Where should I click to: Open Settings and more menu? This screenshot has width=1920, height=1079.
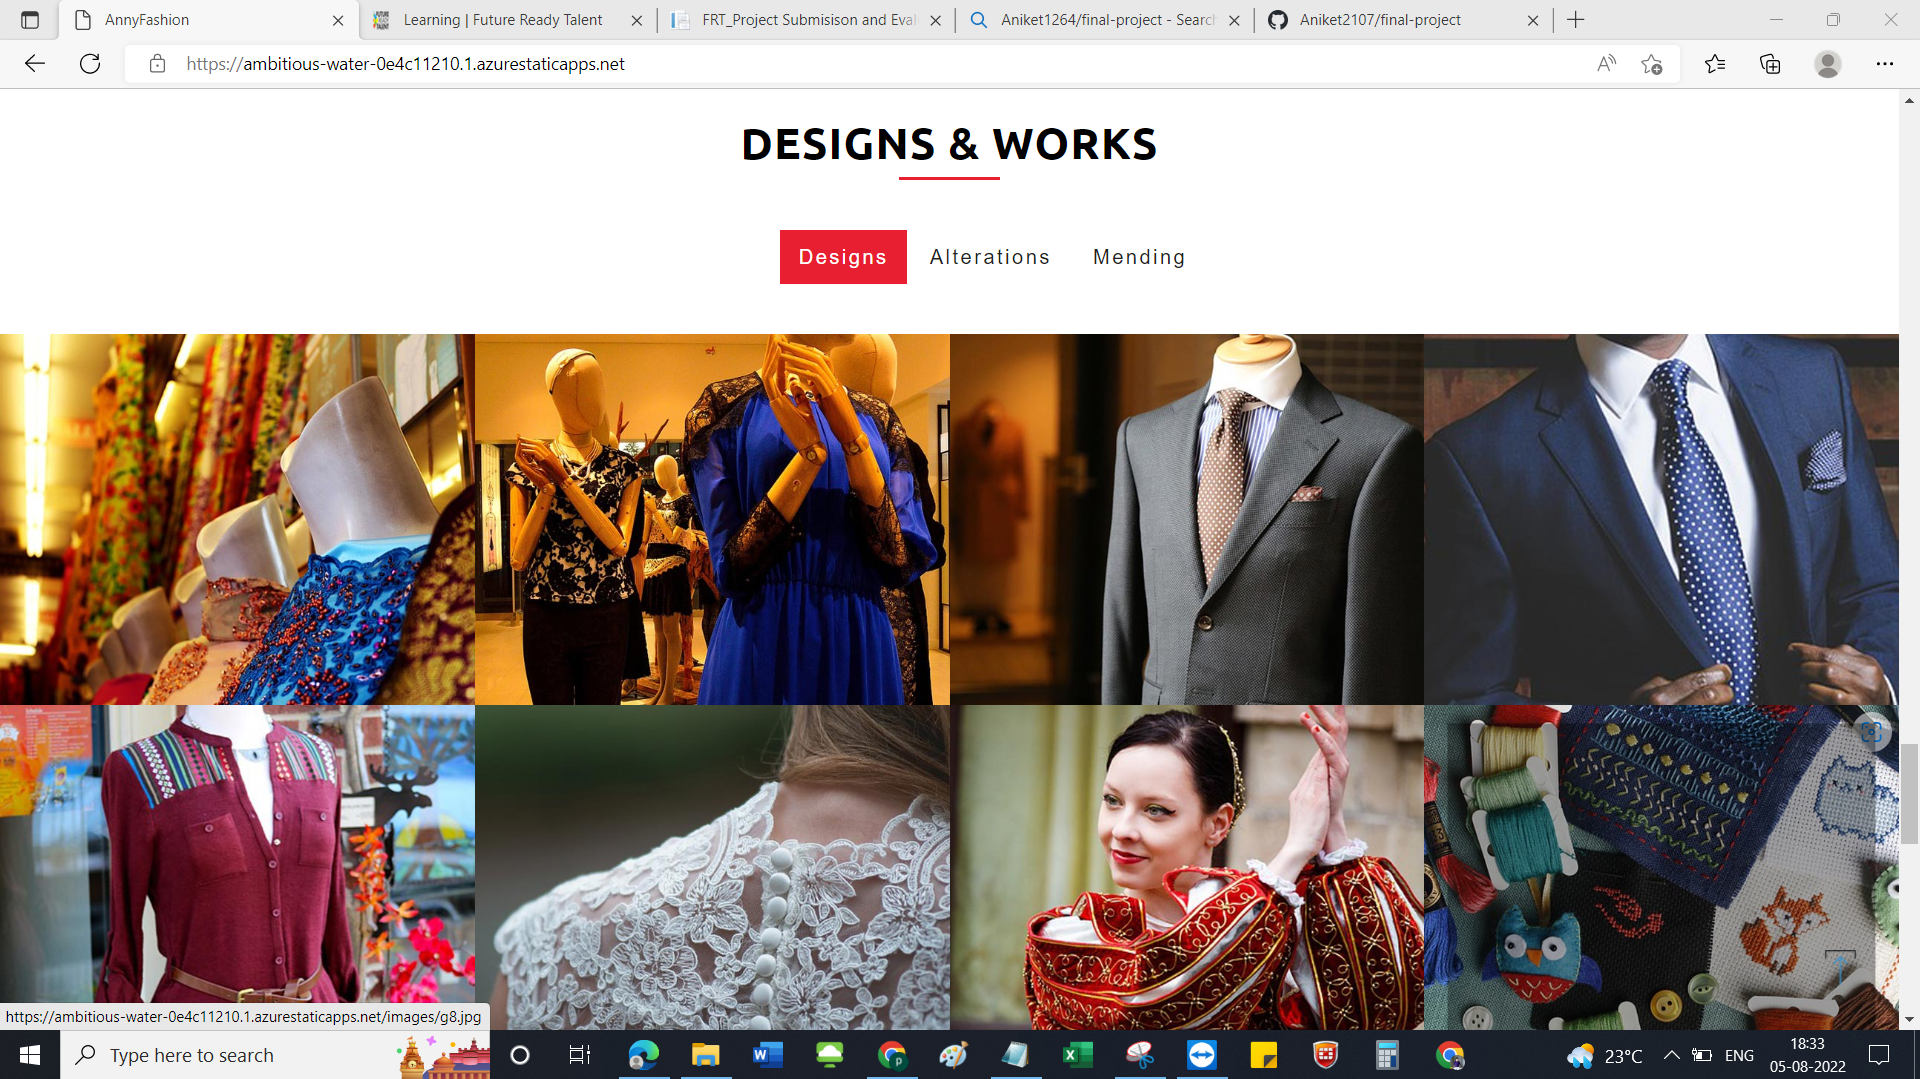(x=1885, y=64)
